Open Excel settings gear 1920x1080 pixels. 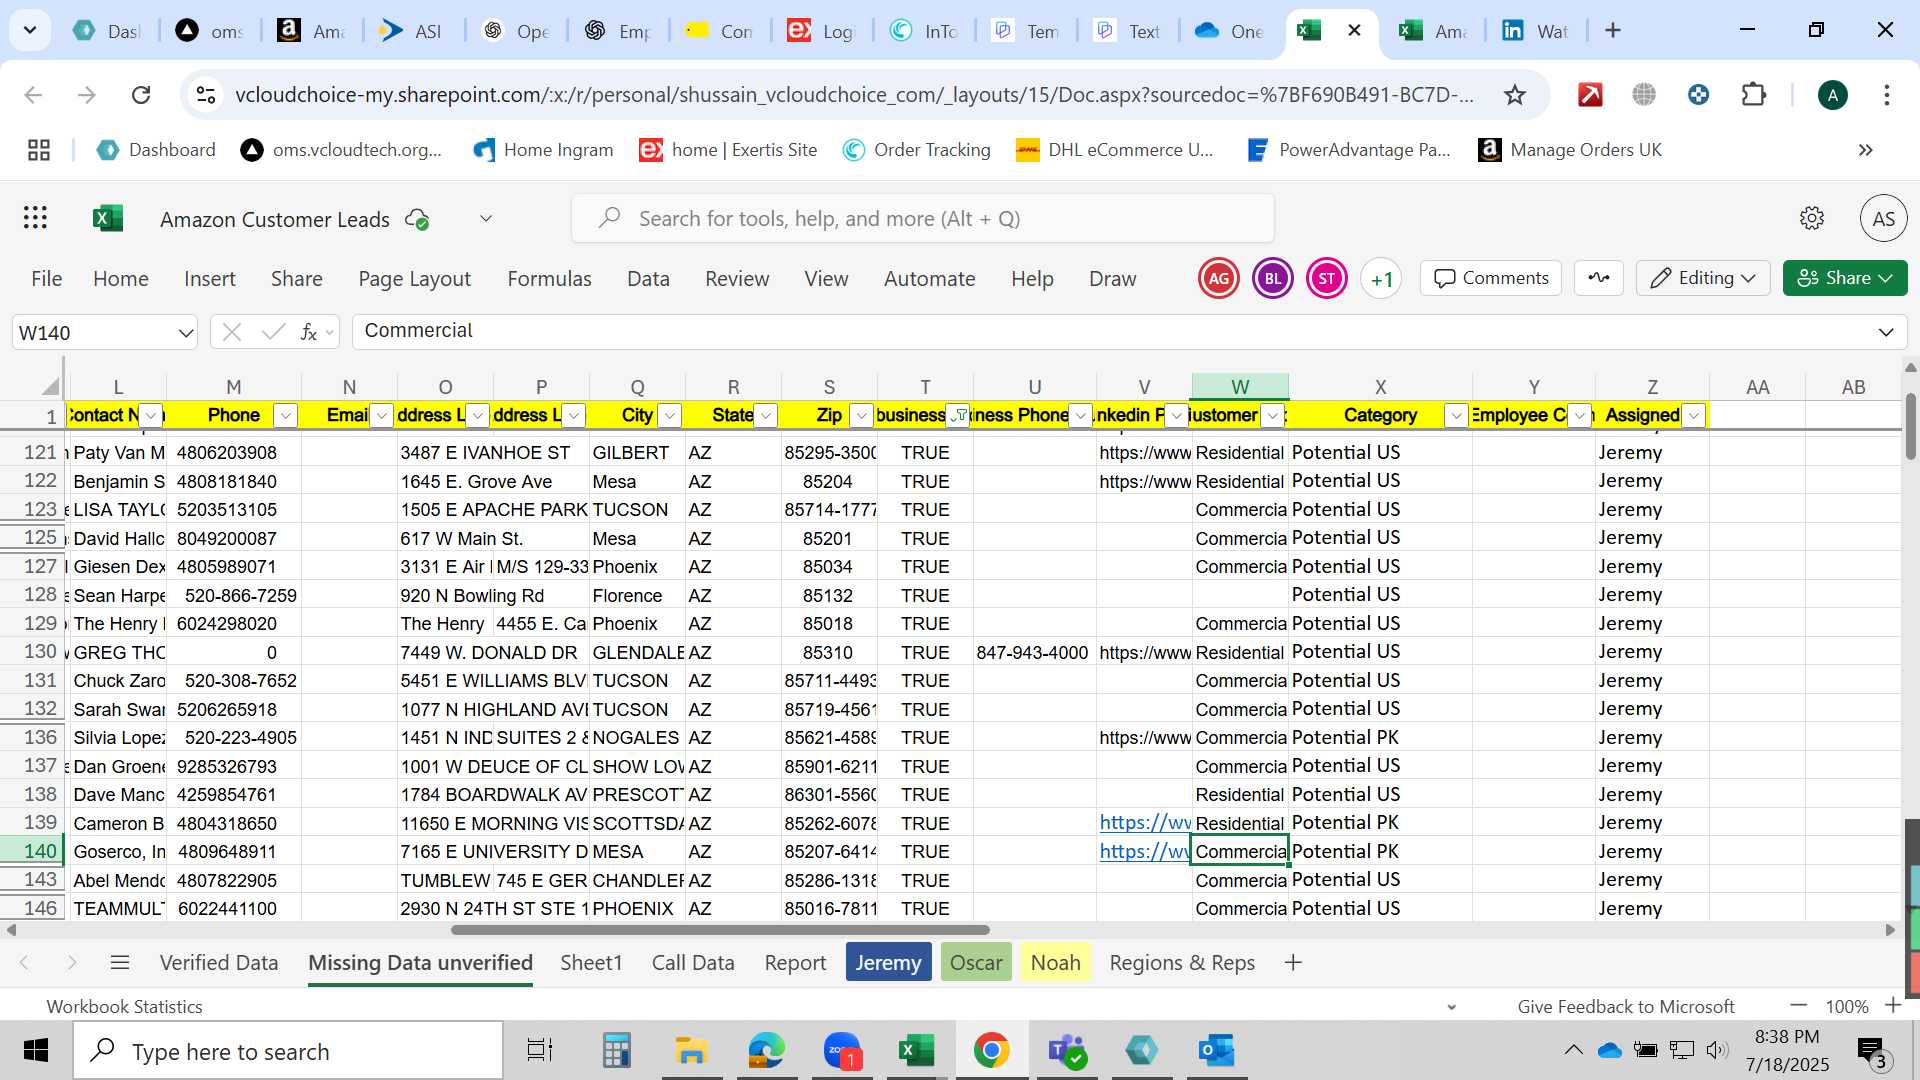pos(1812,218)
